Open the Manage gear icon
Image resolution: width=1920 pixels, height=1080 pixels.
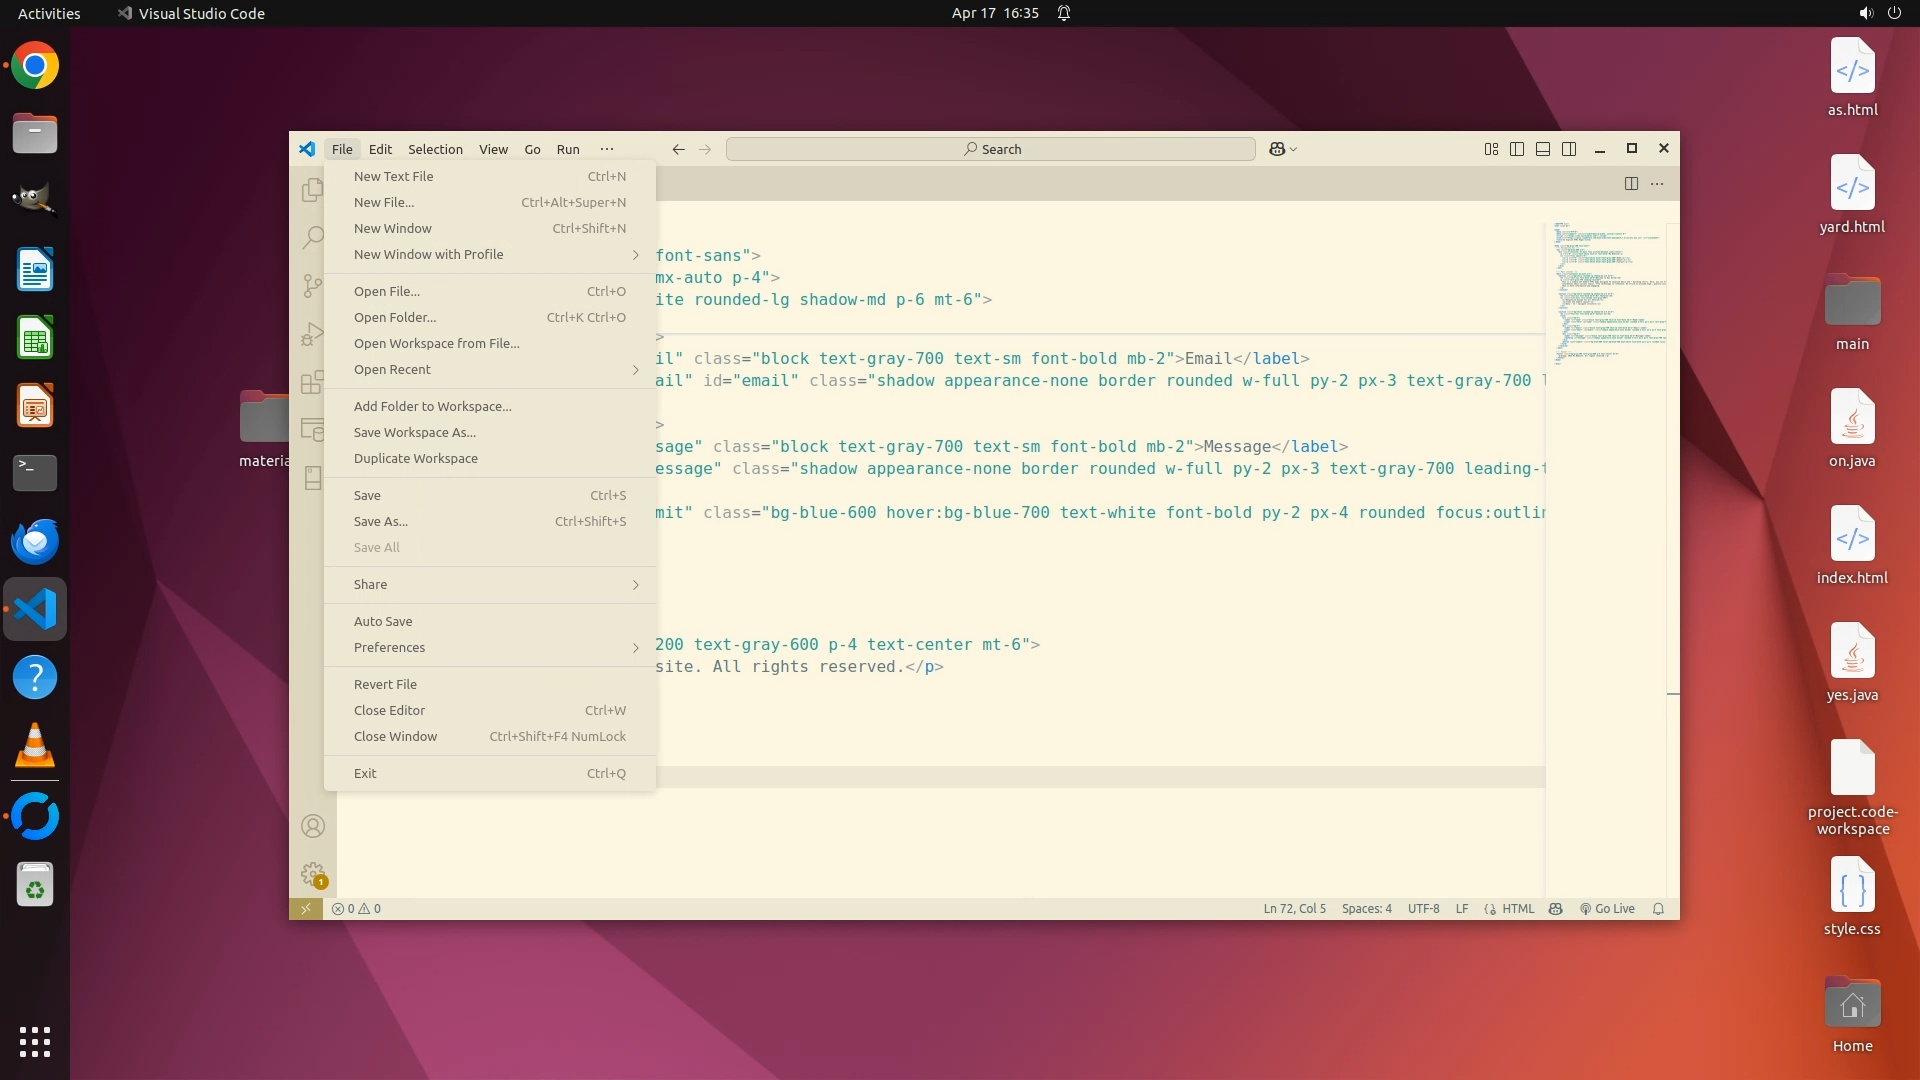point(313,874)
